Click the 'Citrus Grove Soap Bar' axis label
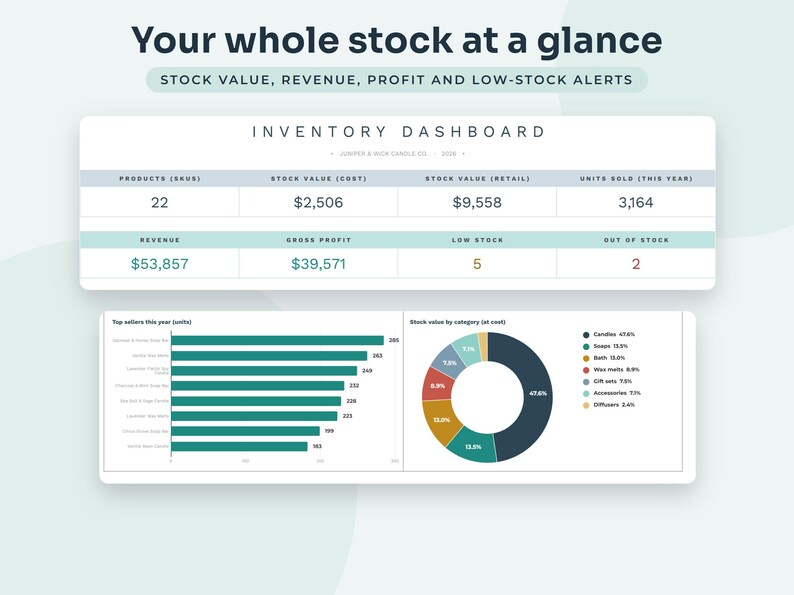The width and height of the screenshot is (794, 595). [x=145, y=431]
